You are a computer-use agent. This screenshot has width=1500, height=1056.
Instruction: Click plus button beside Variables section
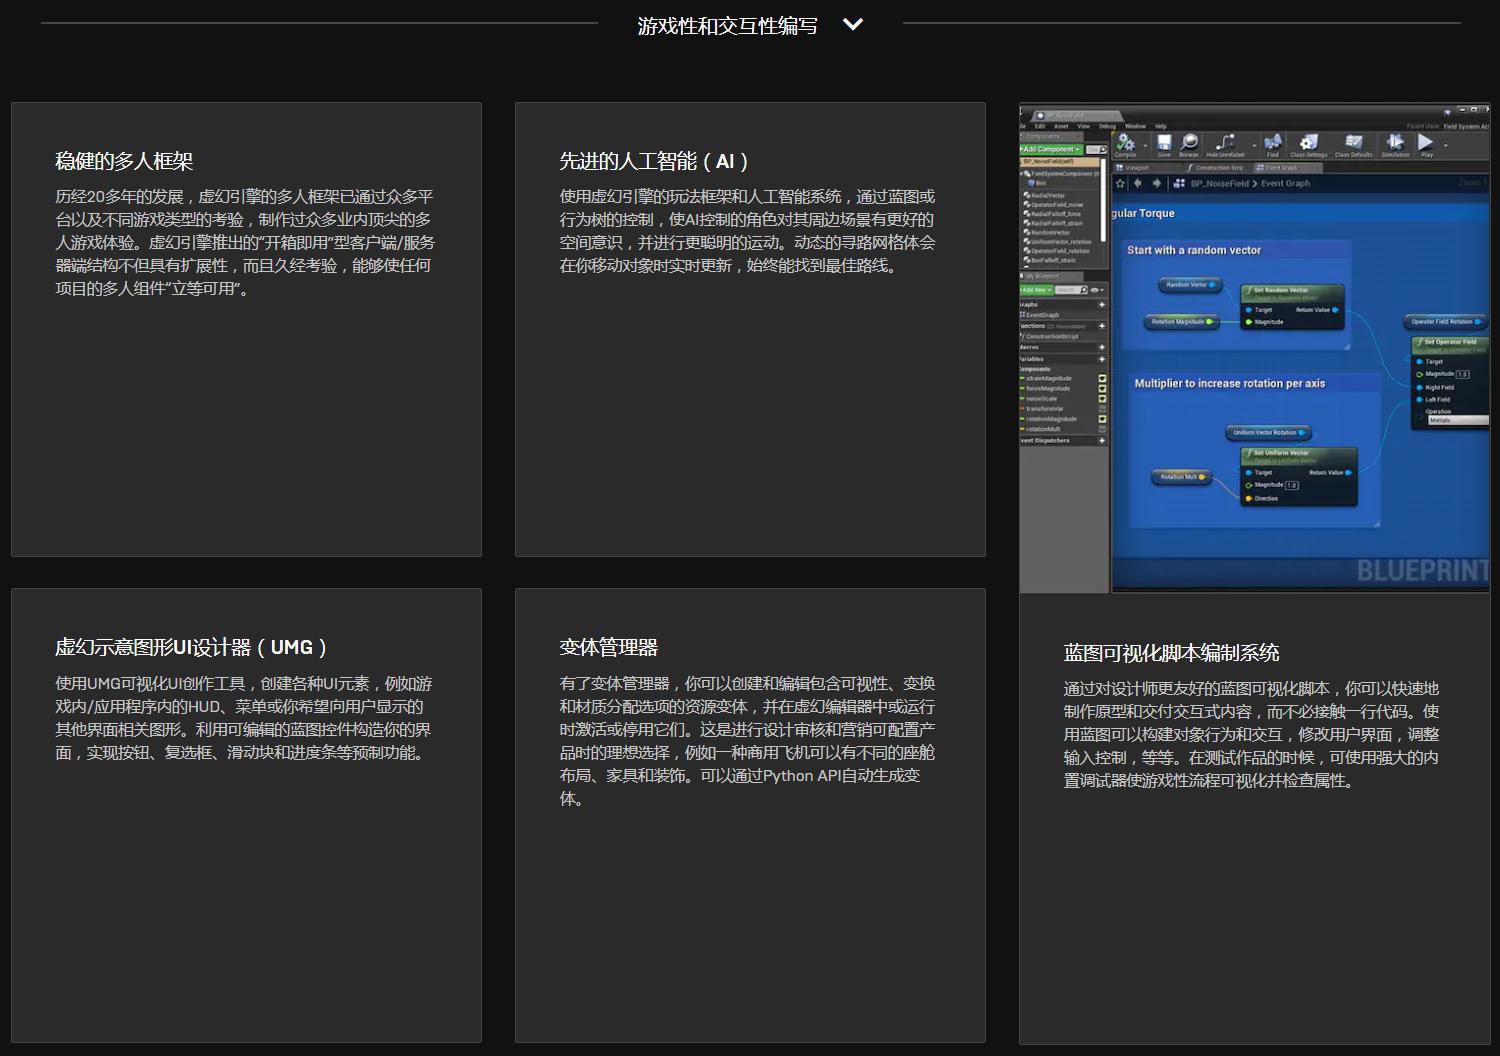(1102, 358)
